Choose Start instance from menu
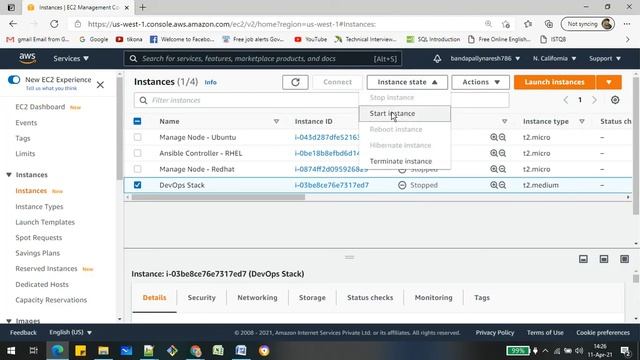 405,113
